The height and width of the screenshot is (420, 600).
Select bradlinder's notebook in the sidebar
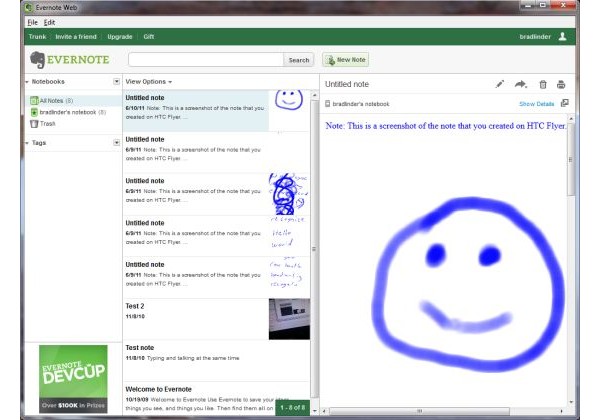(73, 112)
